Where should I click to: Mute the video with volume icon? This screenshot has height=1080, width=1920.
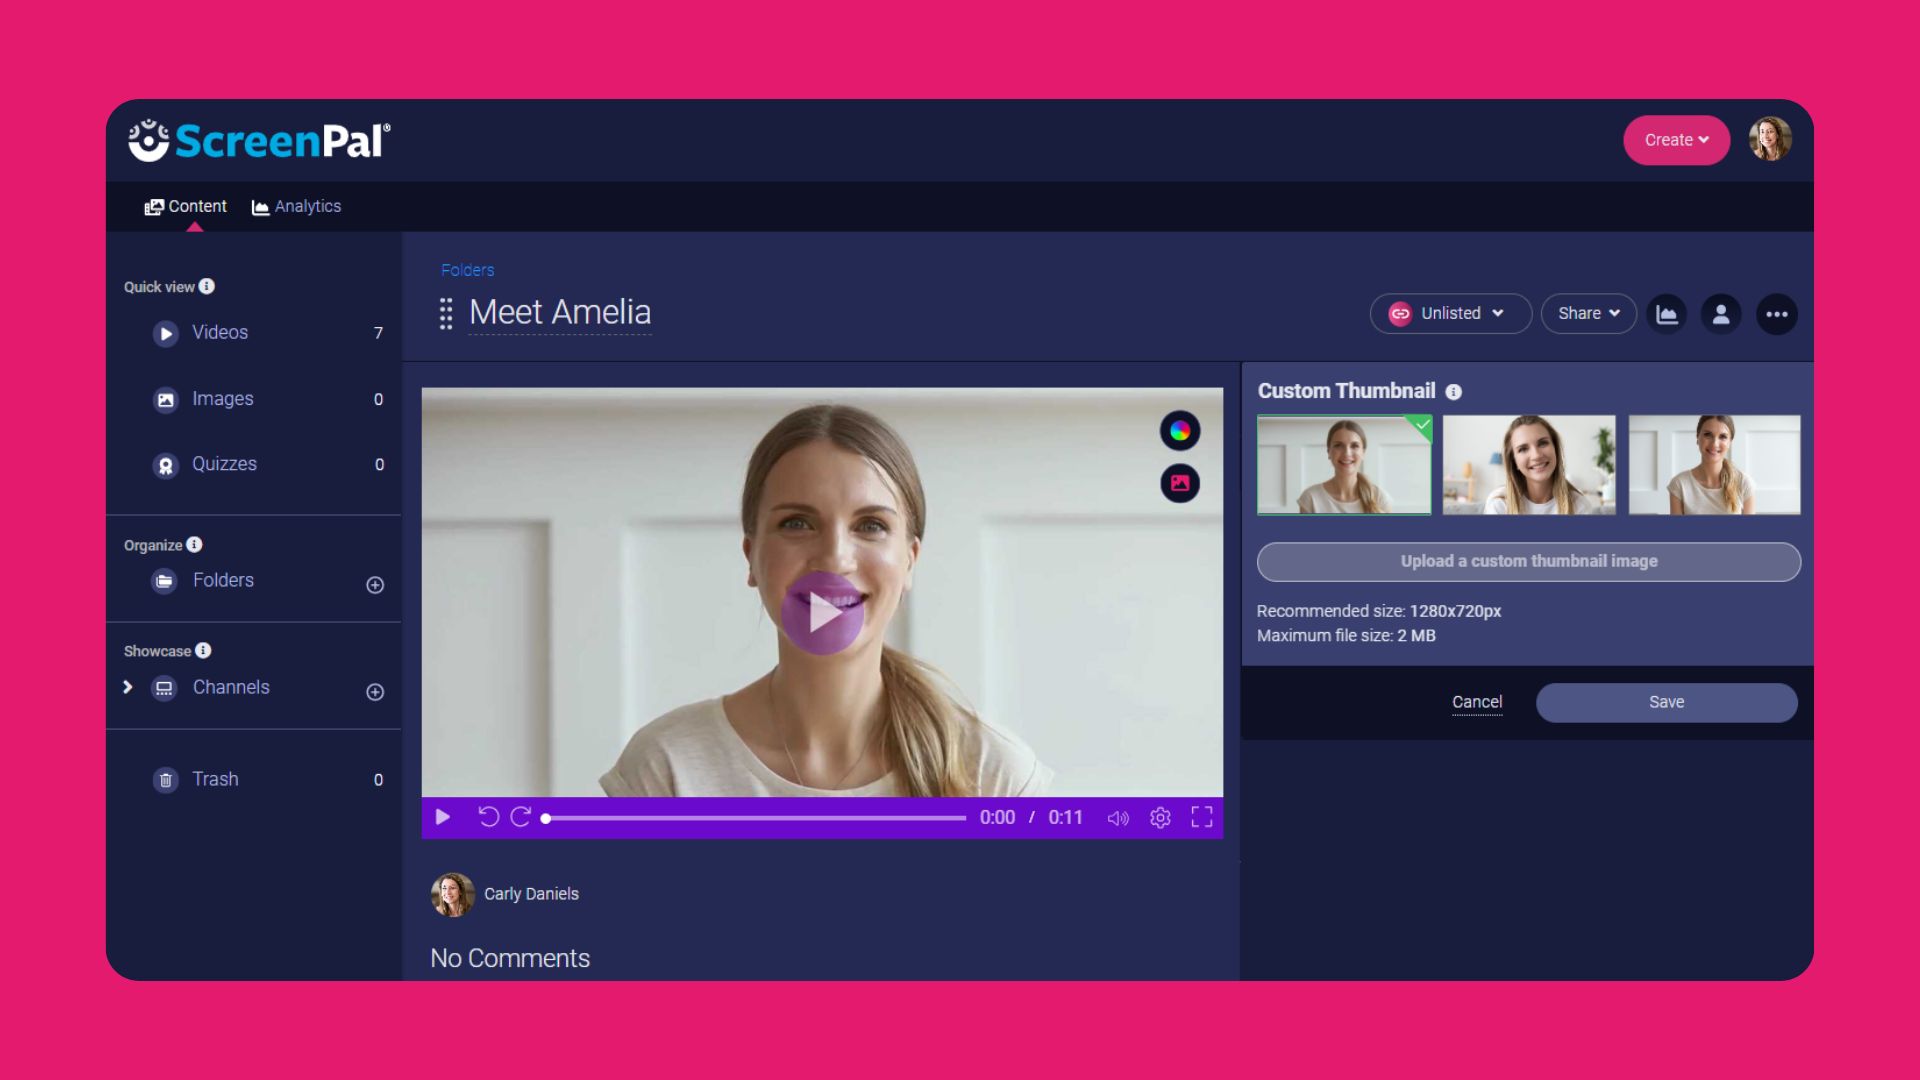pyautogui.click(x=1118, y=818)
